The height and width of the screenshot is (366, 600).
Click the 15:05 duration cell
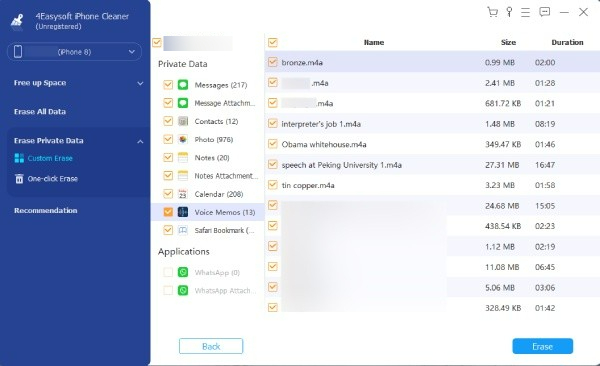coord(545,206)
